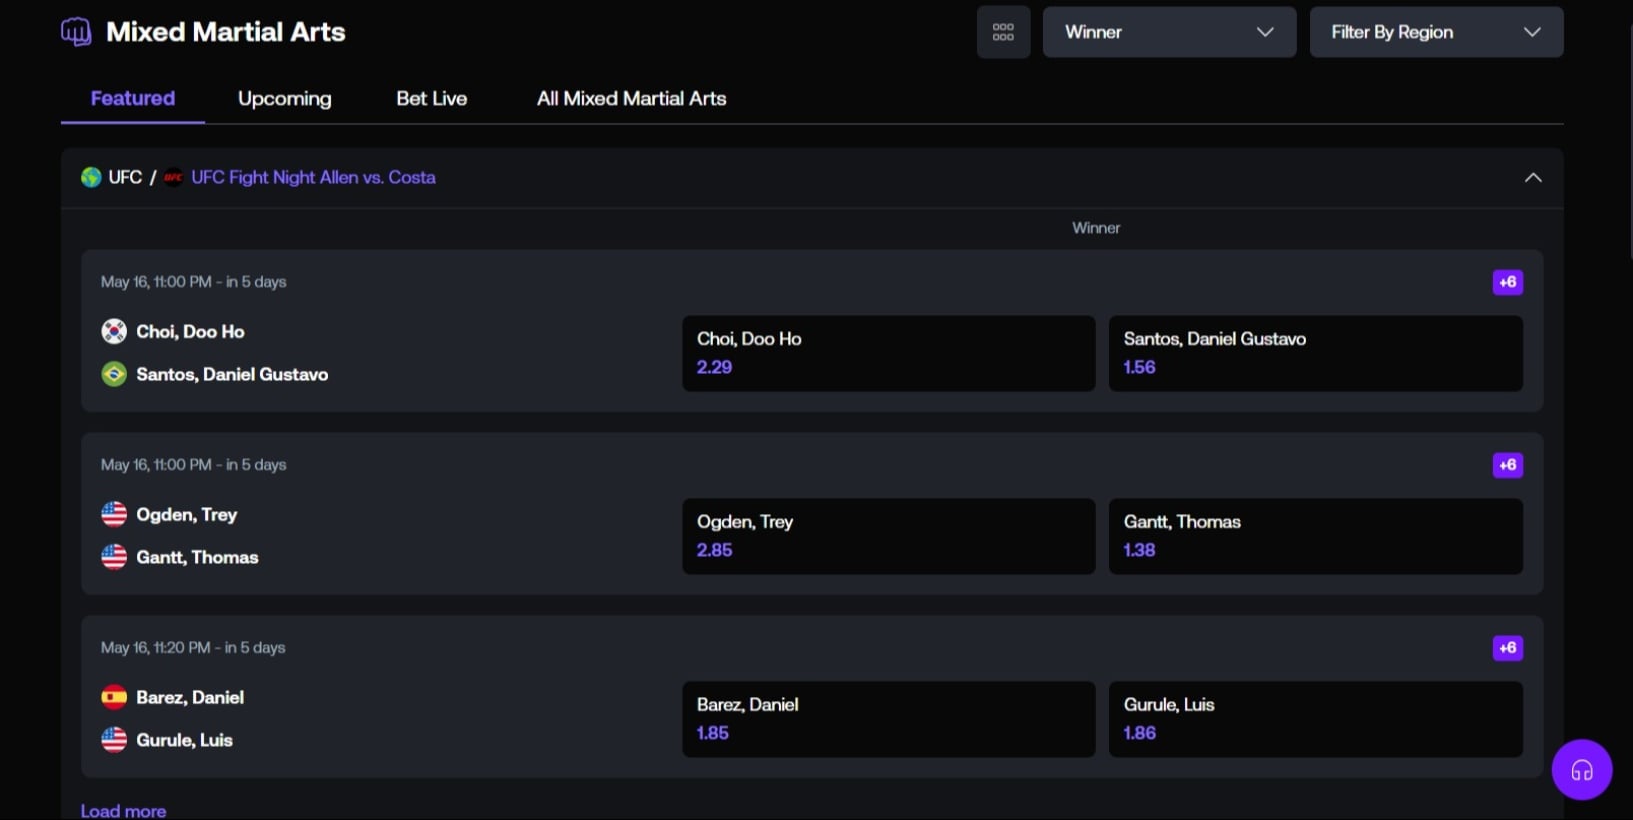Select the Featured tab
The height and width of the screenshot is (820, 1633).
click(133, 98)
